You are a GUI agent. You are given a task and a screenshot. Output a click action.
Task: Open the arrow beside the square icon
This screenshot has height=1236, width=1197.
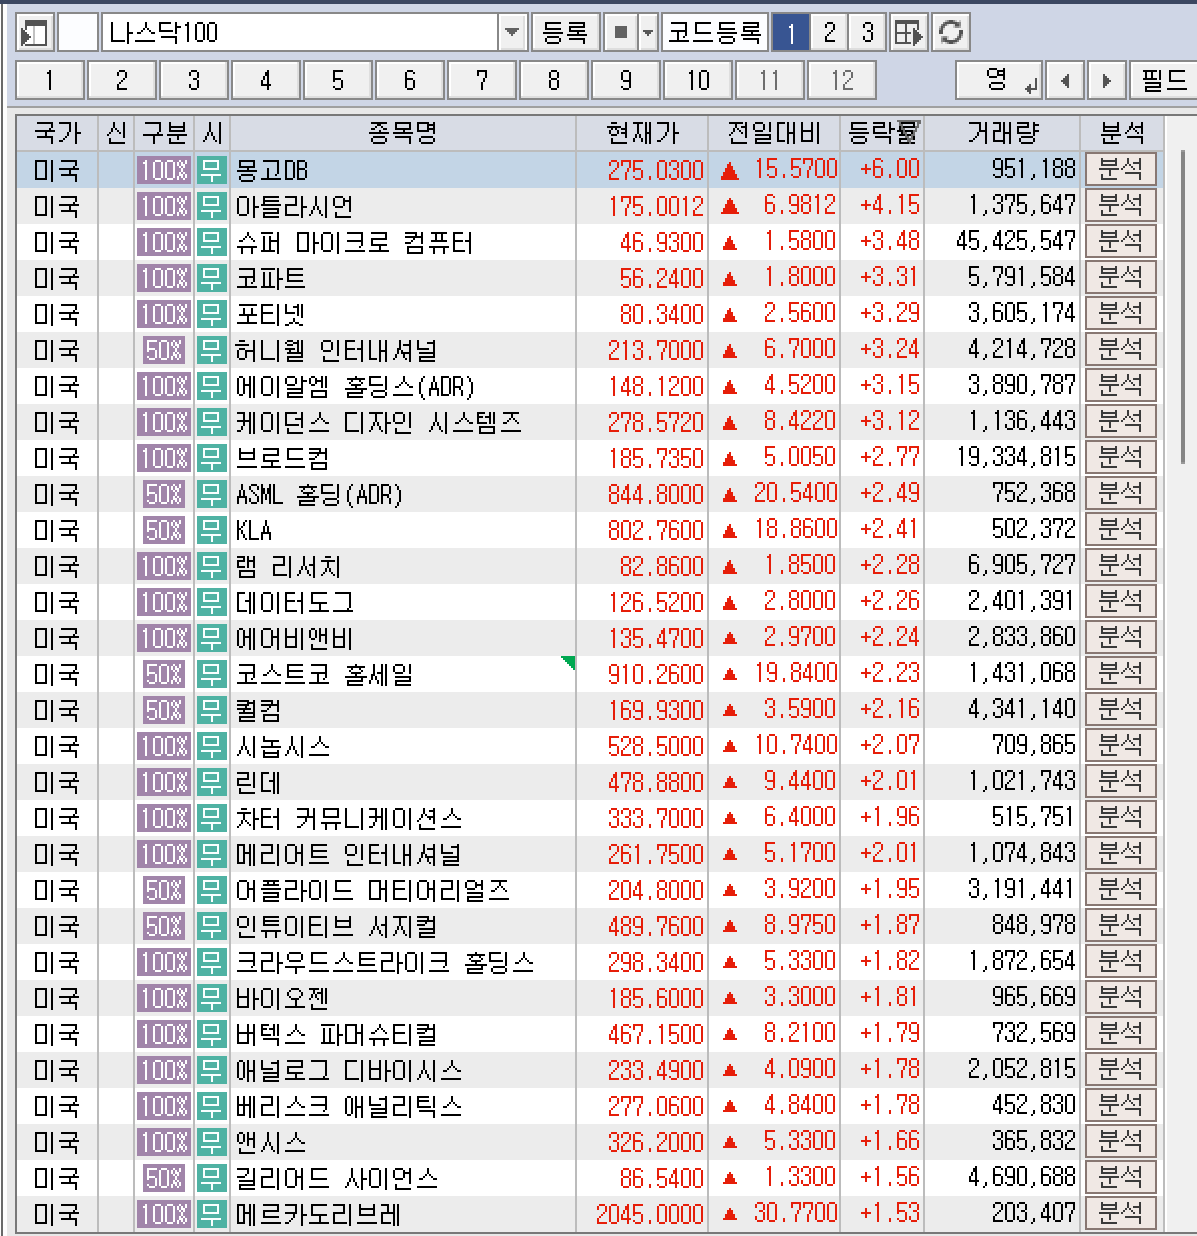tap(648, 33)
